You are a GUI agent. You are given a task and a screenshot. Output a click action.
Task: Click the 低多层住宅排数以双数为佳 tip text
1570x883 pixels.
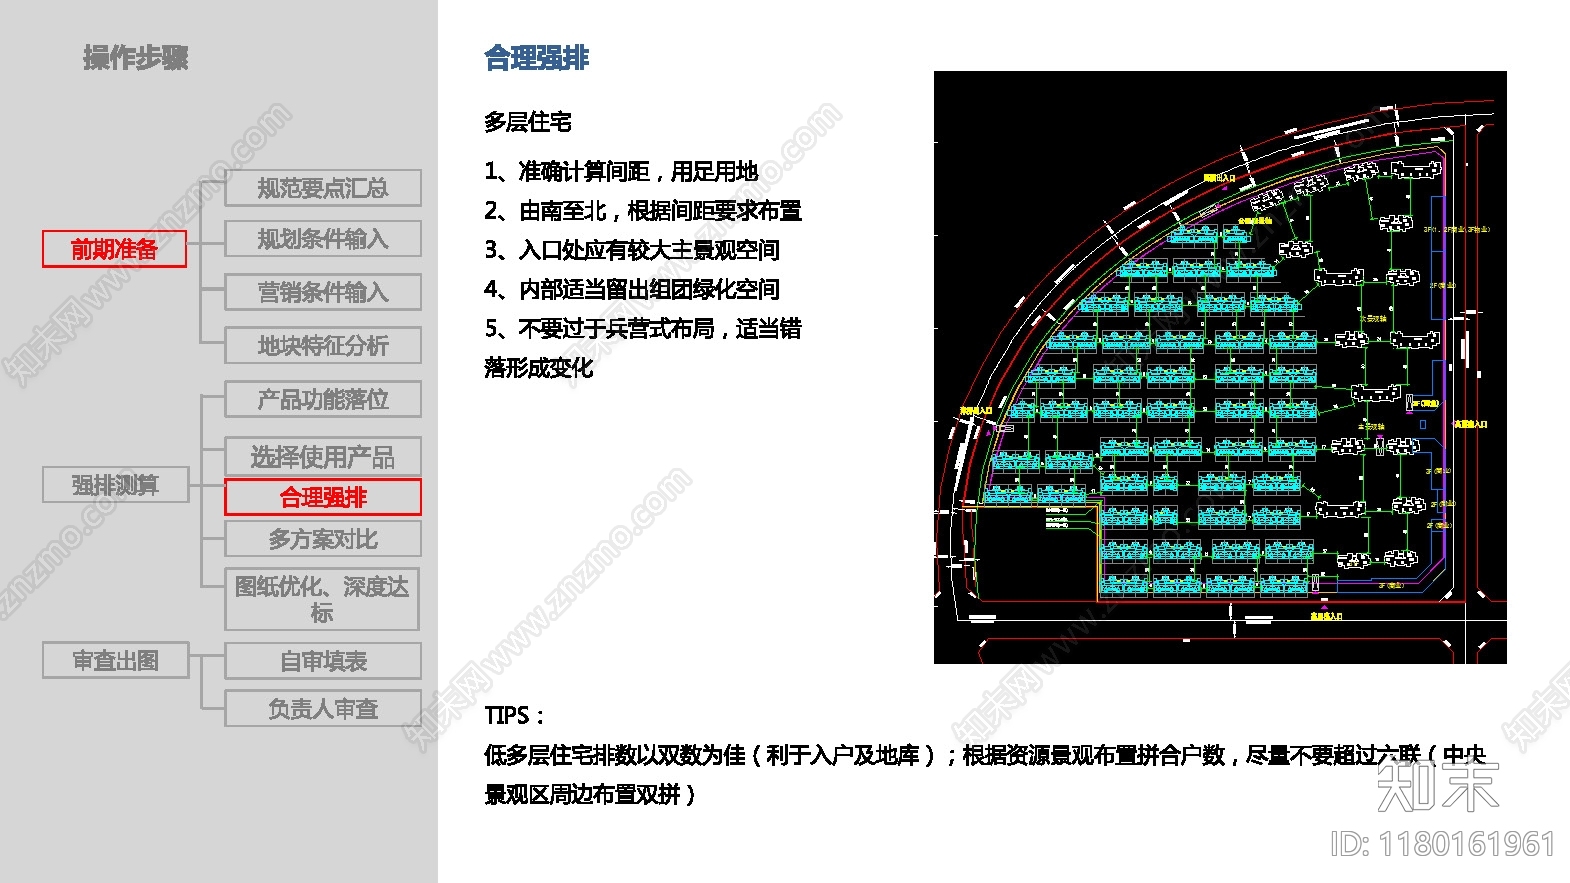point(615,755)
